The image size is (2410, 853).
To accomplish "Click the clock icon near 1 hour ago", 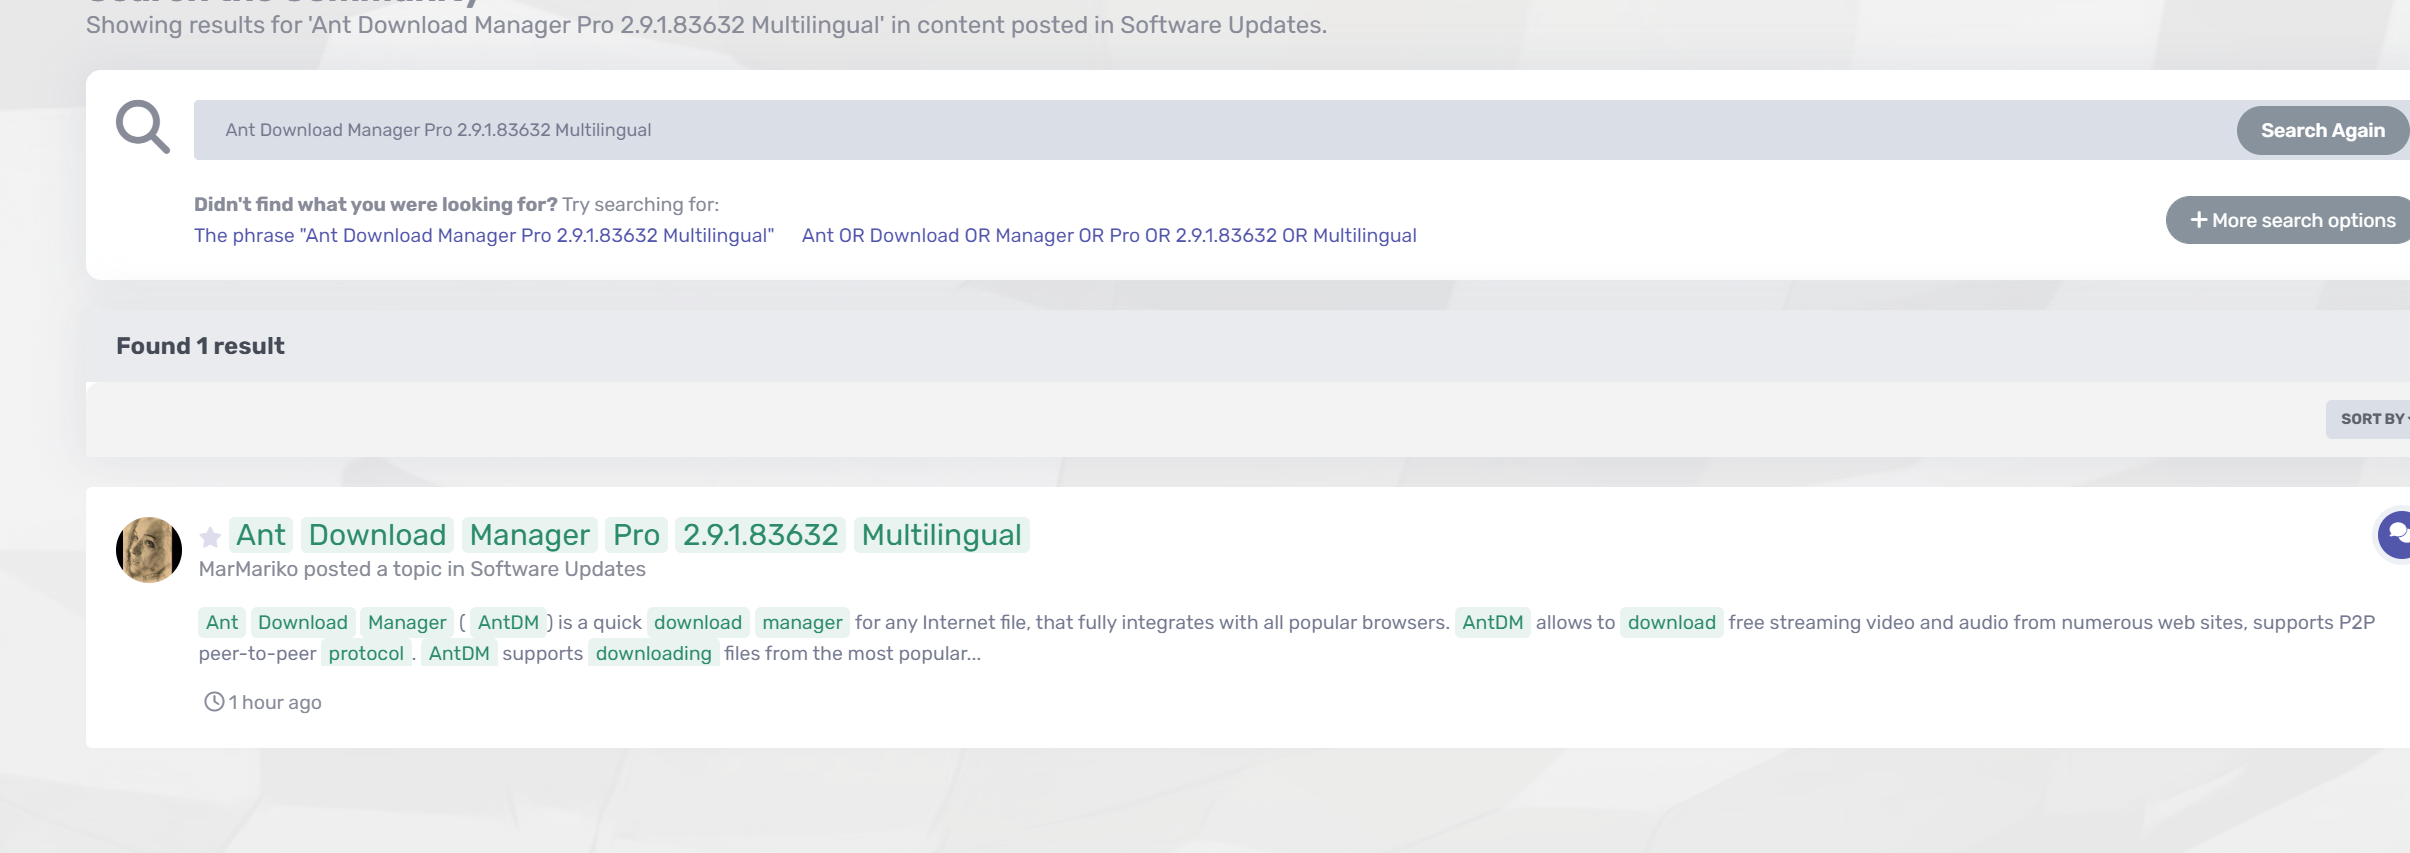I will point(214,702).
